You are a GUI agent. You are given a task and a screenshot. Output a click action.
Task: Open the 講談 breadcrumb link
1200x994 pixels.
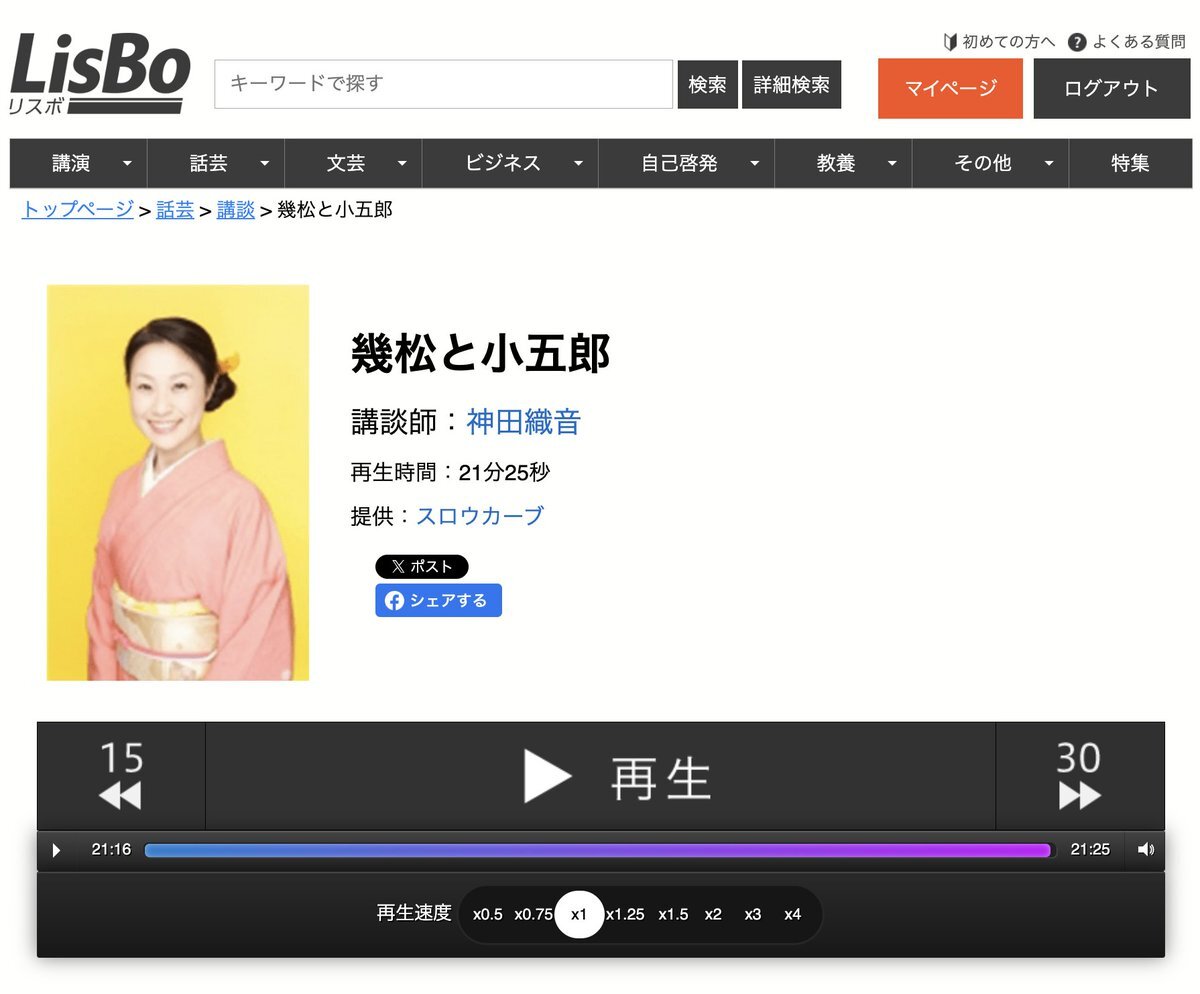(236, 210)
